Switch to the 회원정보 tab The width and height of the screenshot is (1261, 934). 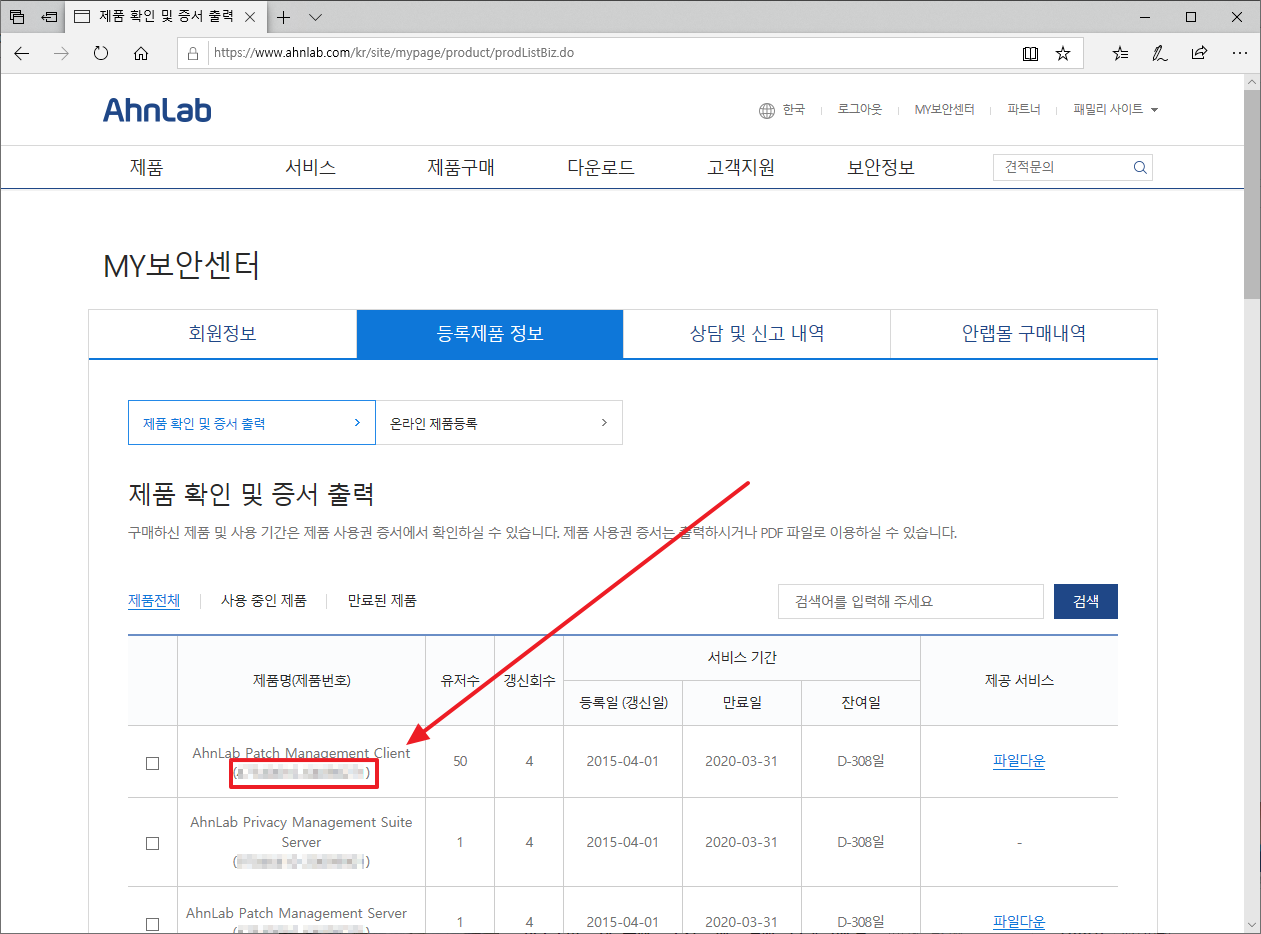(223, 334)
